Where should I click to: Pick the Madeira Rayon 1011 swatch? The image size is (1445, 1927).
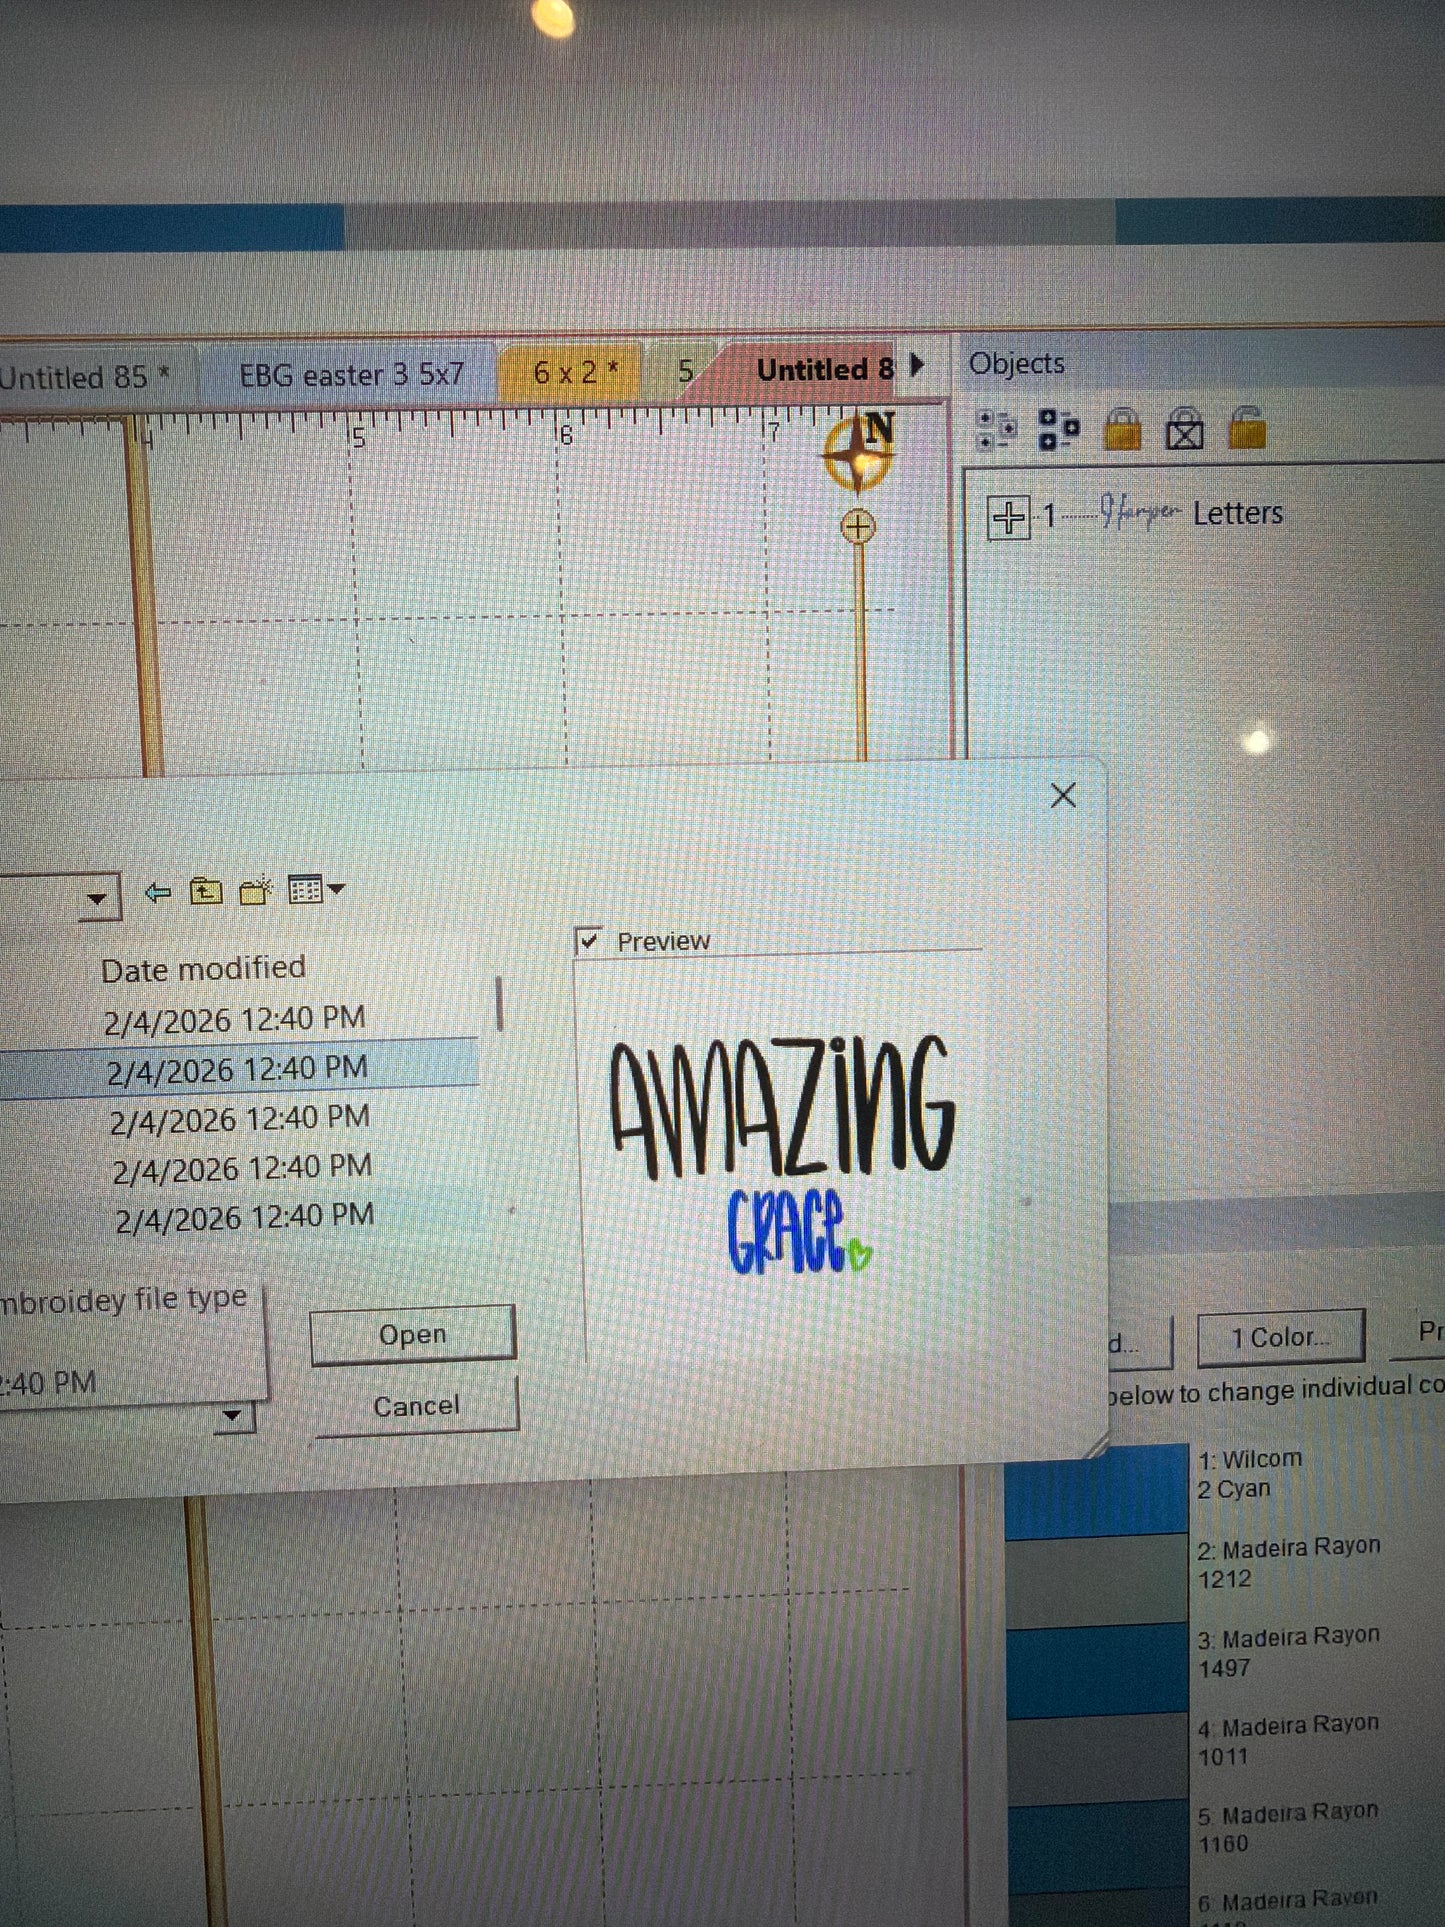click(1096, 1757)
